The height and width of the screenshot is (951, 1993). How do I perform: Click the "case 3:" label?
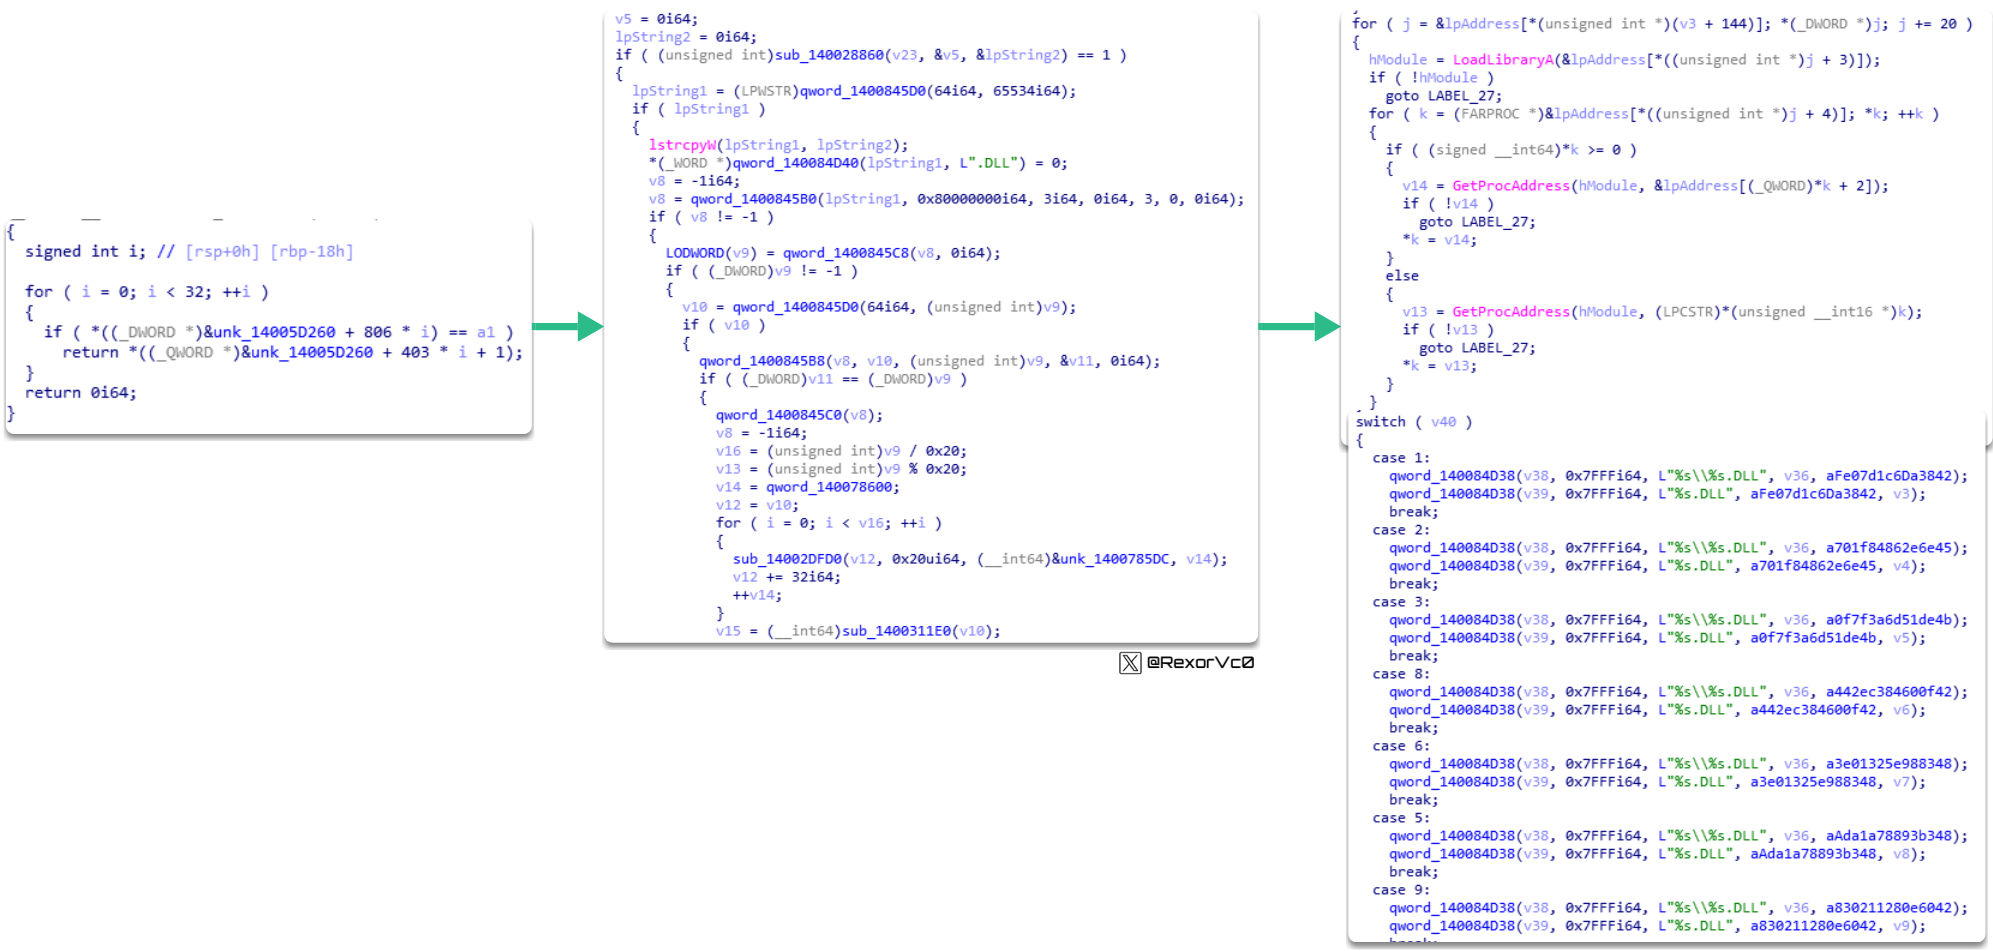coord(1401,602)
